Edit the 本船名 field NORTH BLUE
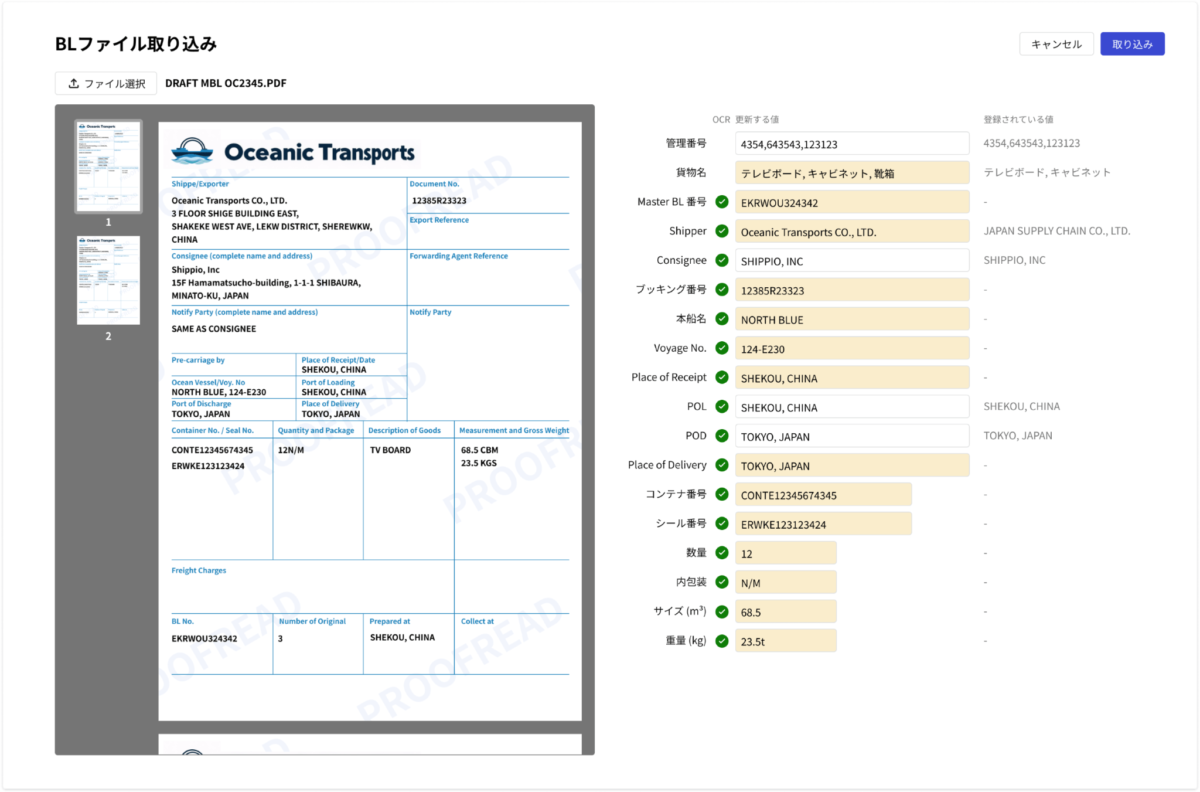The height and width of the screenshot is (792, 1200). coord(852,319)
